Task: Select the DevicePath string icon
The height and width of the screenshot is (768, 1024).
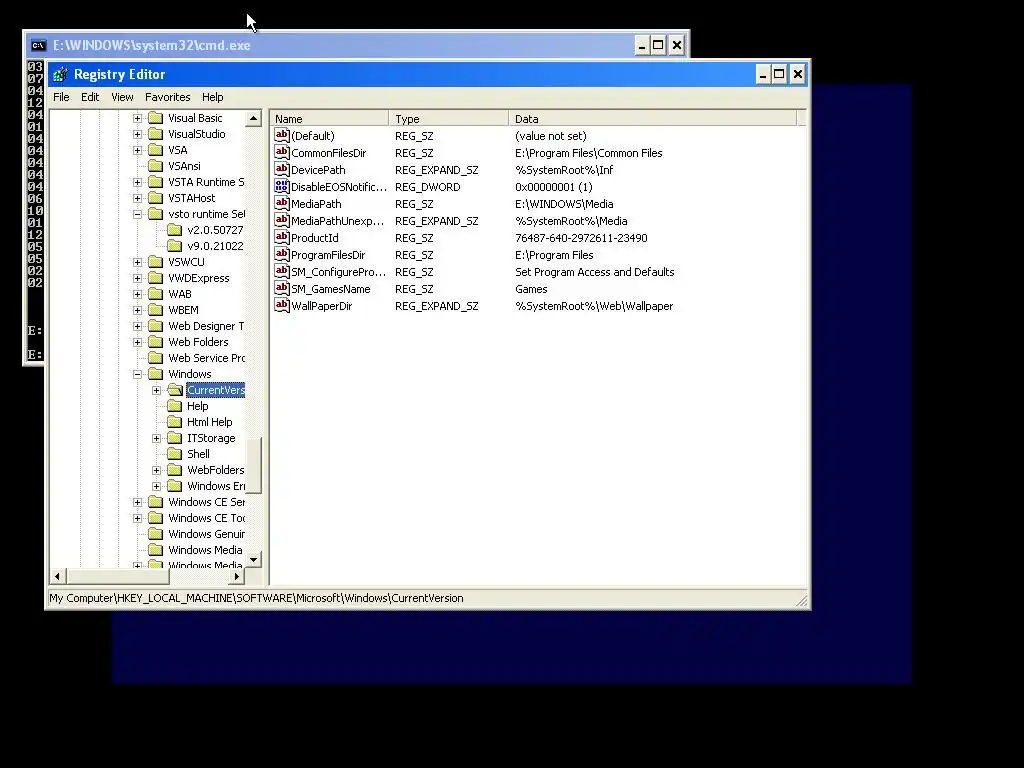Action: [281, 169]
